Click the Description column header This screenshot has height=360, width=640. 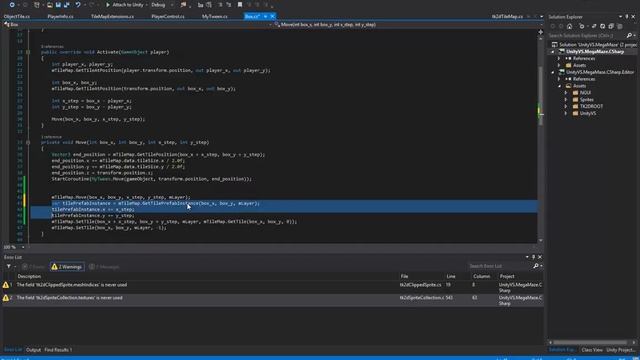(29, 276)
